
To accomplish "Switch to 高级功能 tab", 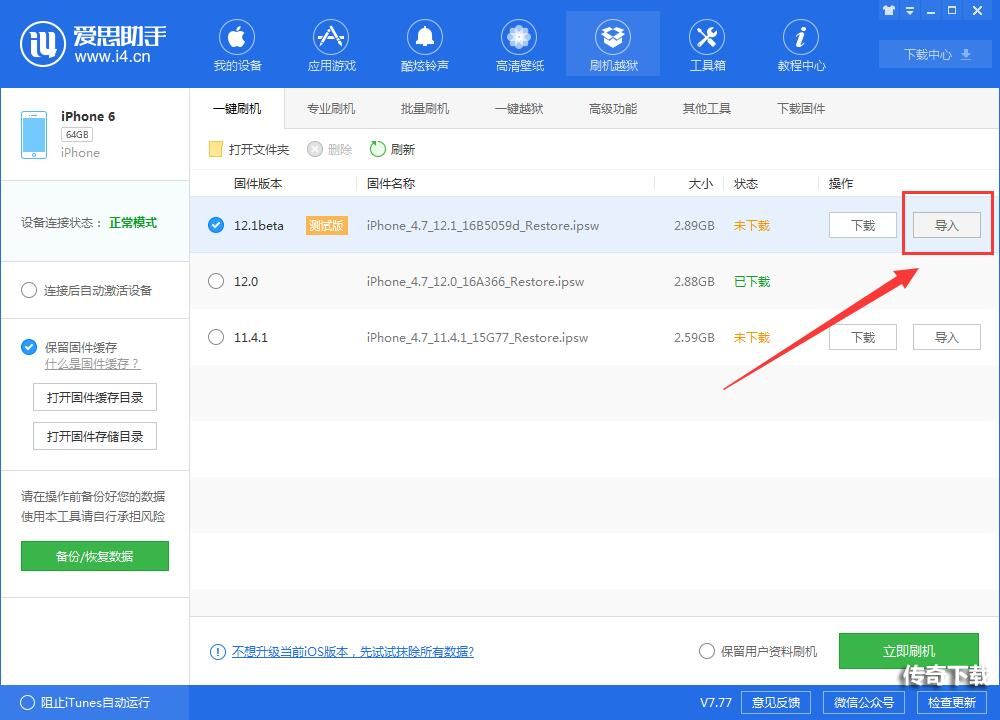I will point(613,108).
